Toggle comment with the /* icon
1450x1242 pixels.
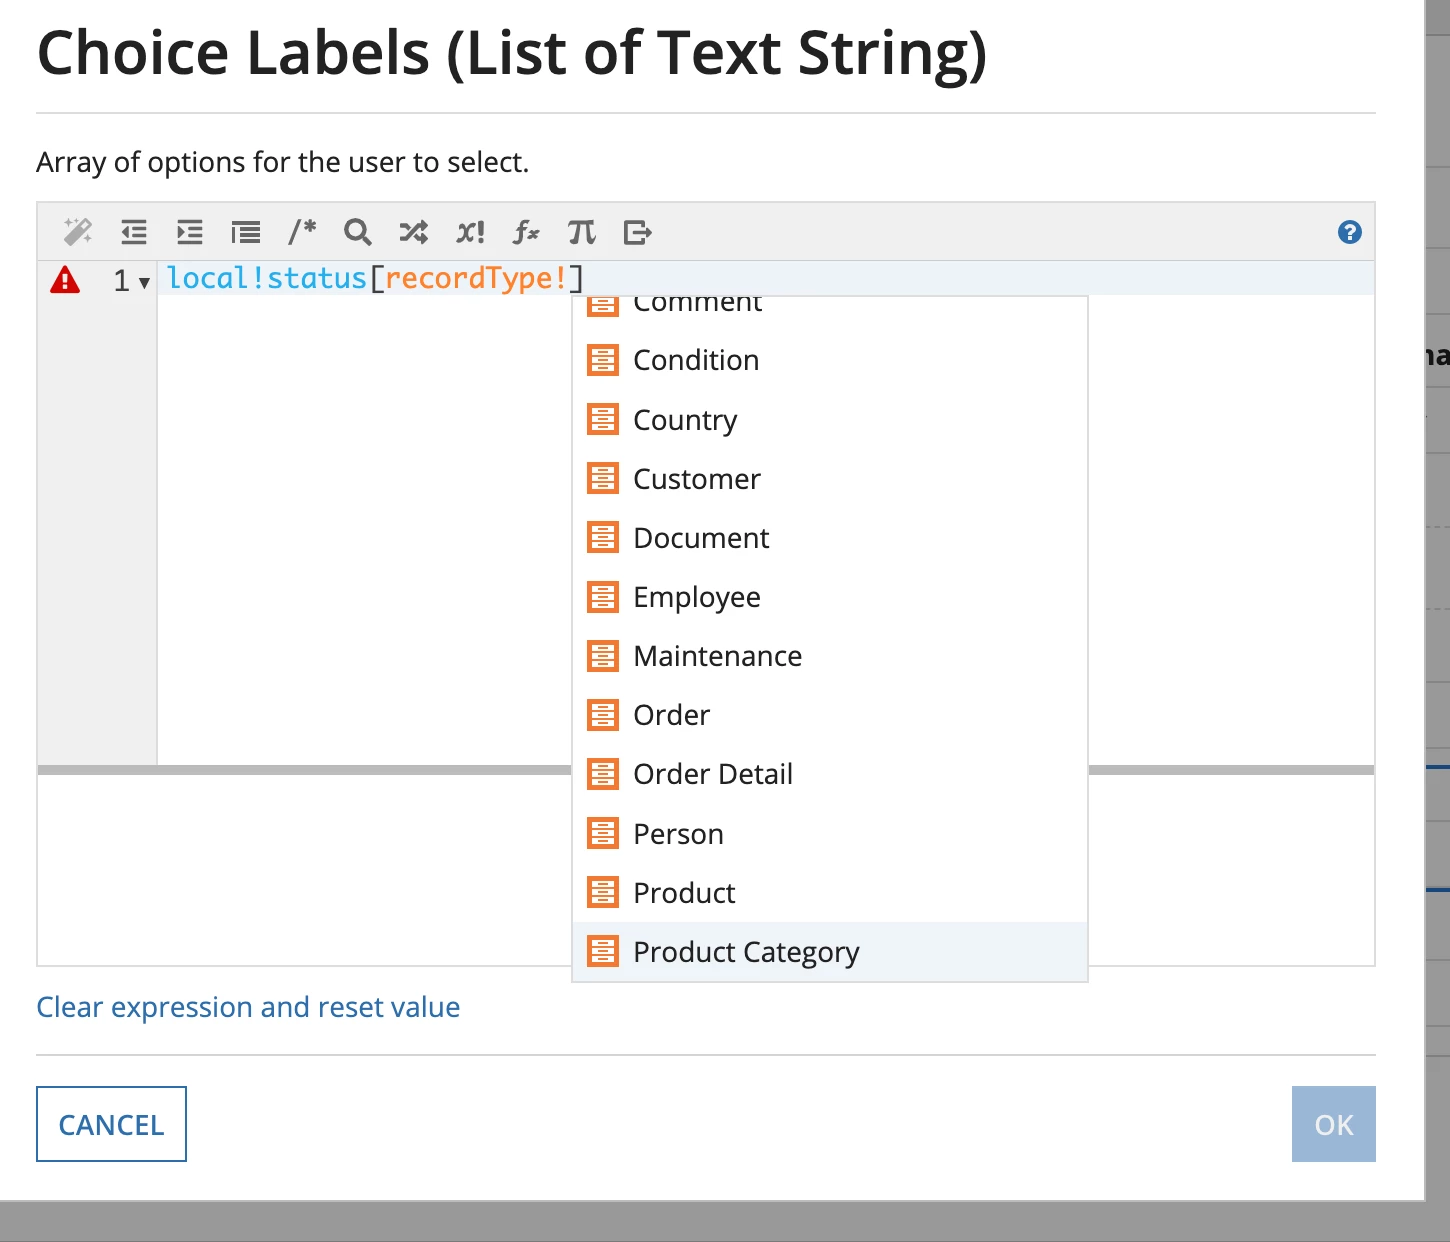click(x=302, y=232)
